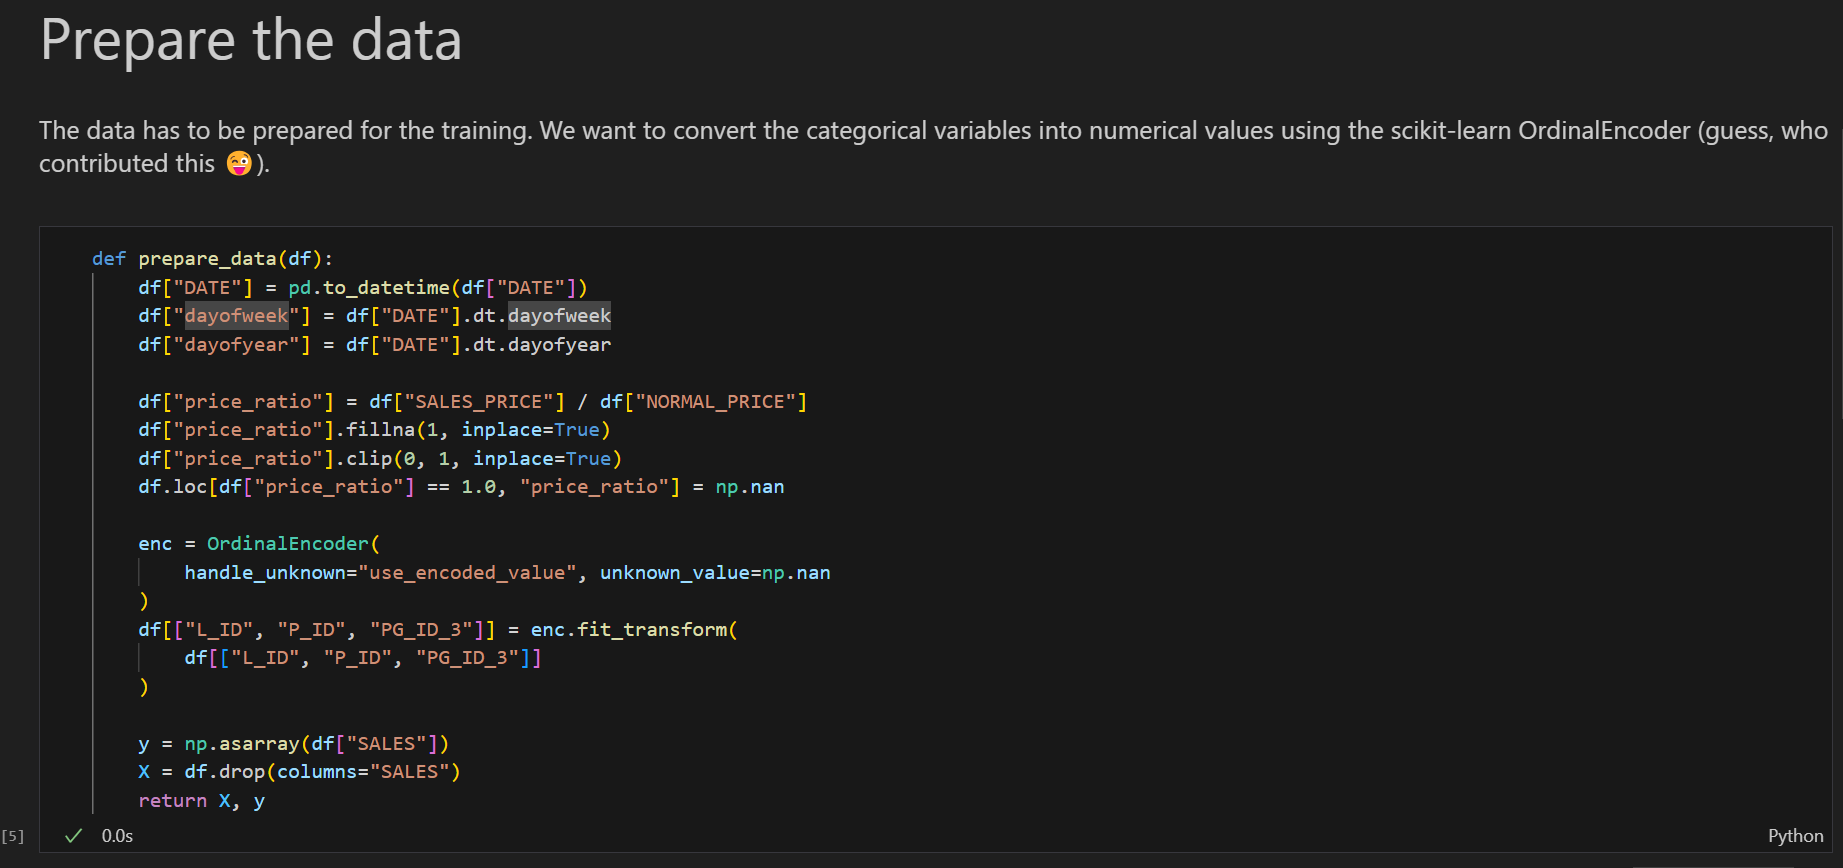Viewport: 1843px width, 868px height.
Task: Click the fillna(1, inplace=True) call
Action: [x=478, y=430]
